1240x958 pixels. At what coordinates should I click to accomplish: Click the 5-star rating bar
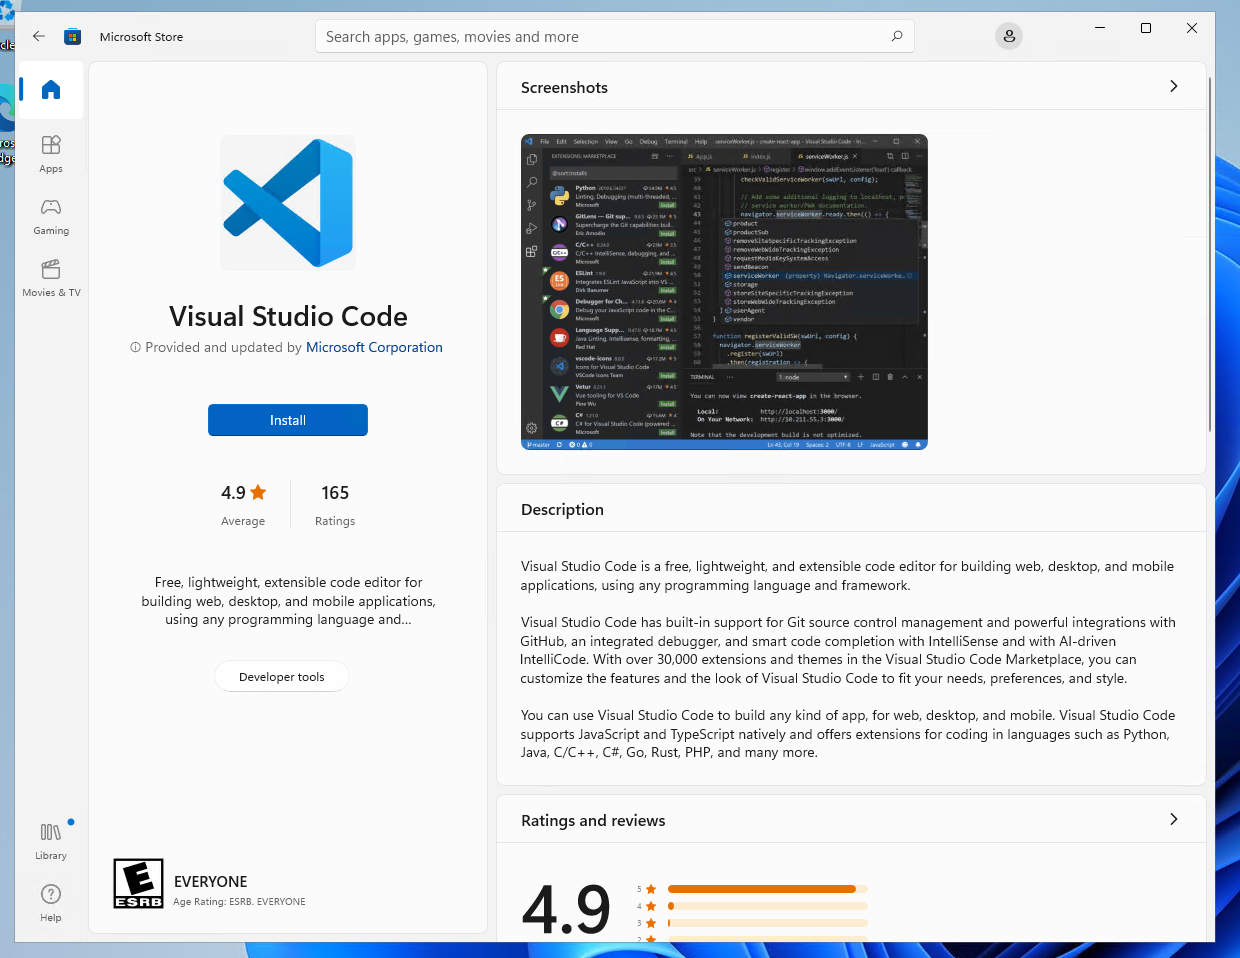click(x=767, y=889)
